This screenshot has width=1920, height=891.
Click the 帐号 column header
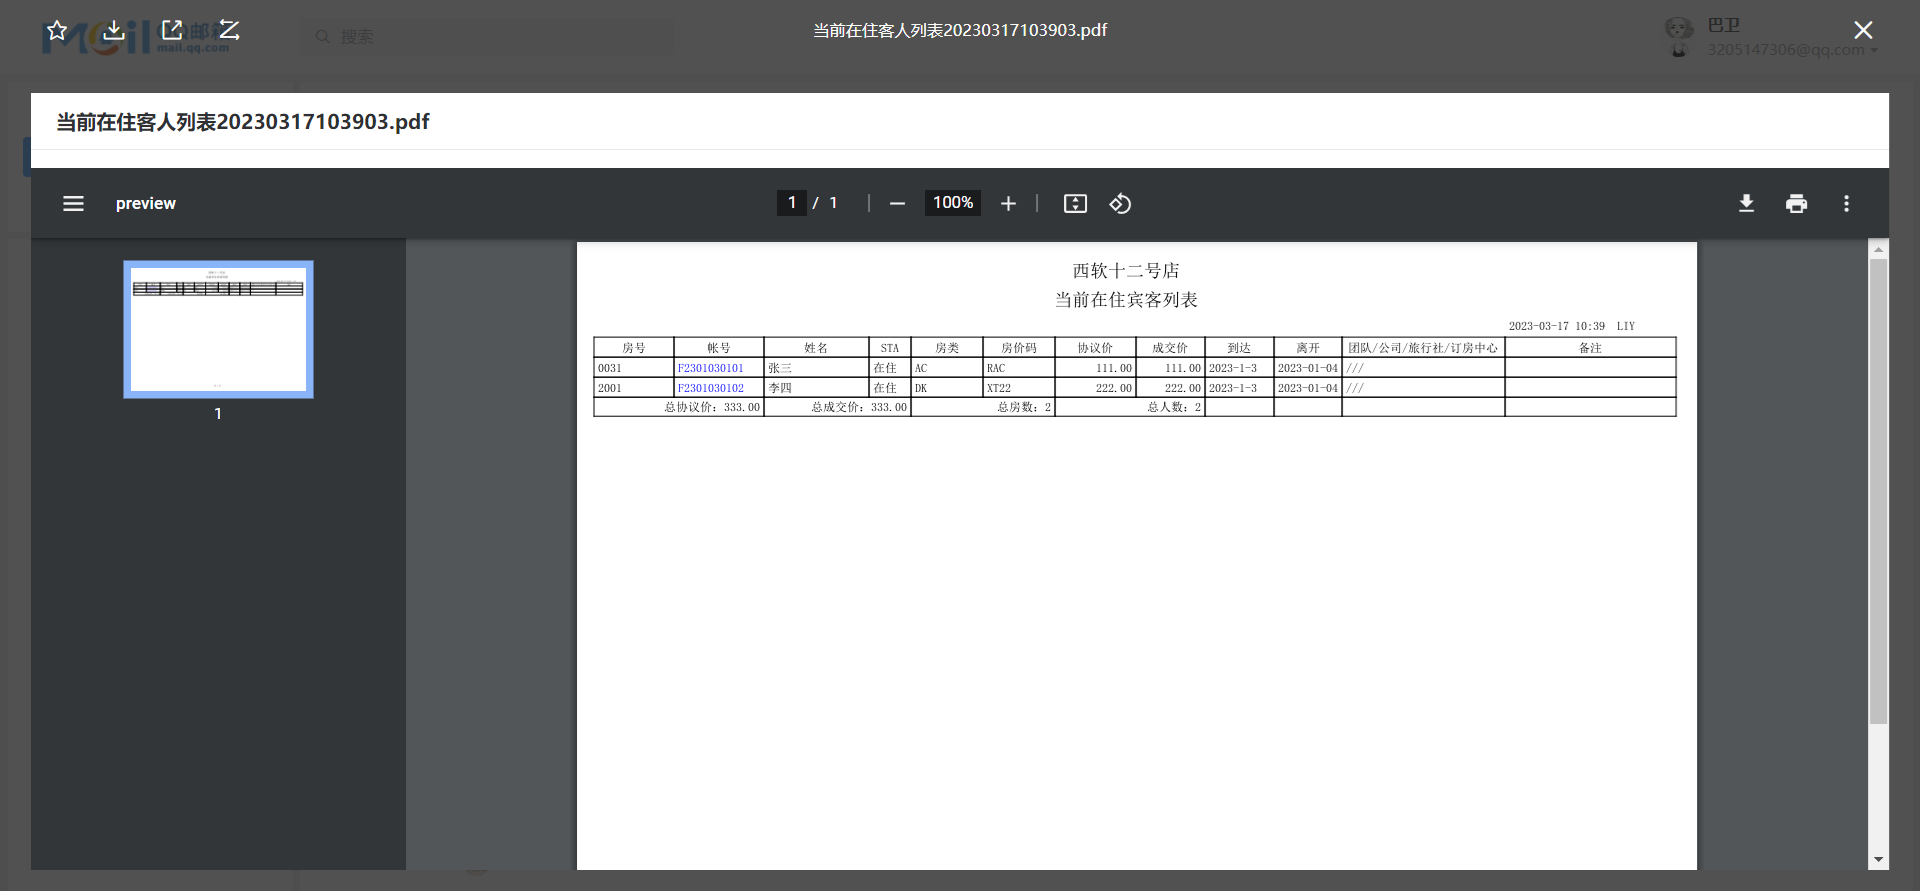pyautogui.click(x=718, y=348)
